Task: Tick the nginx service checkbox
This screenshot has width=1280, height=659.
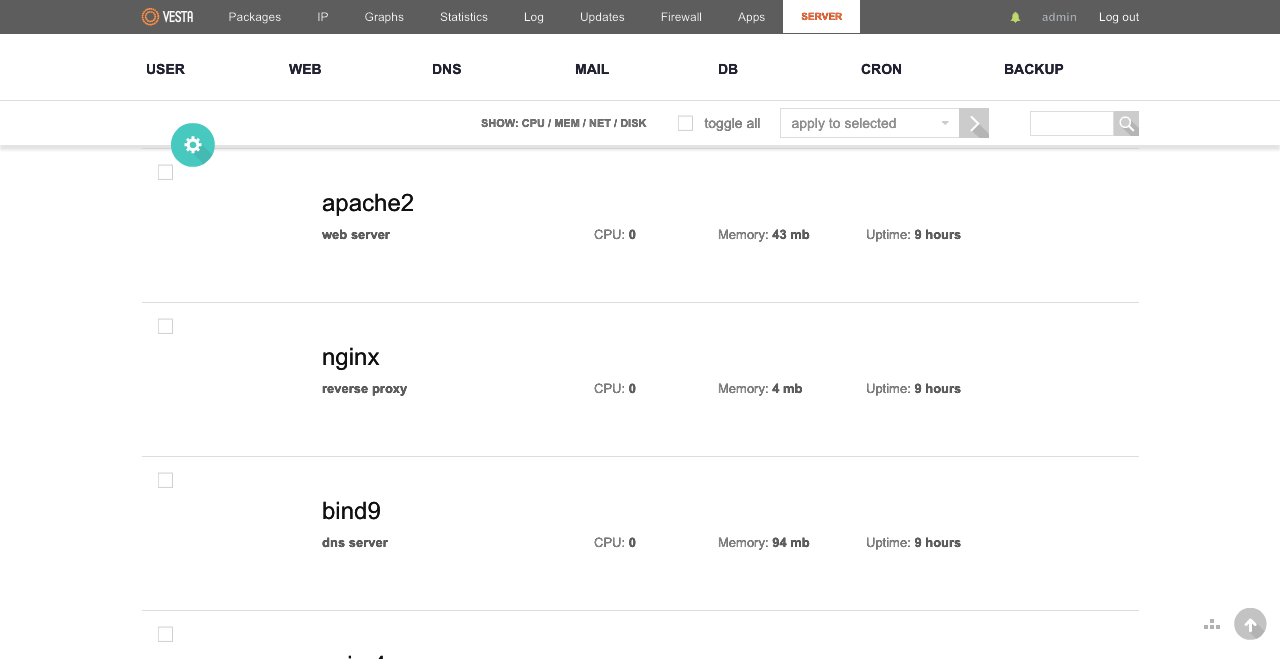Action: [x=166, y=327]
